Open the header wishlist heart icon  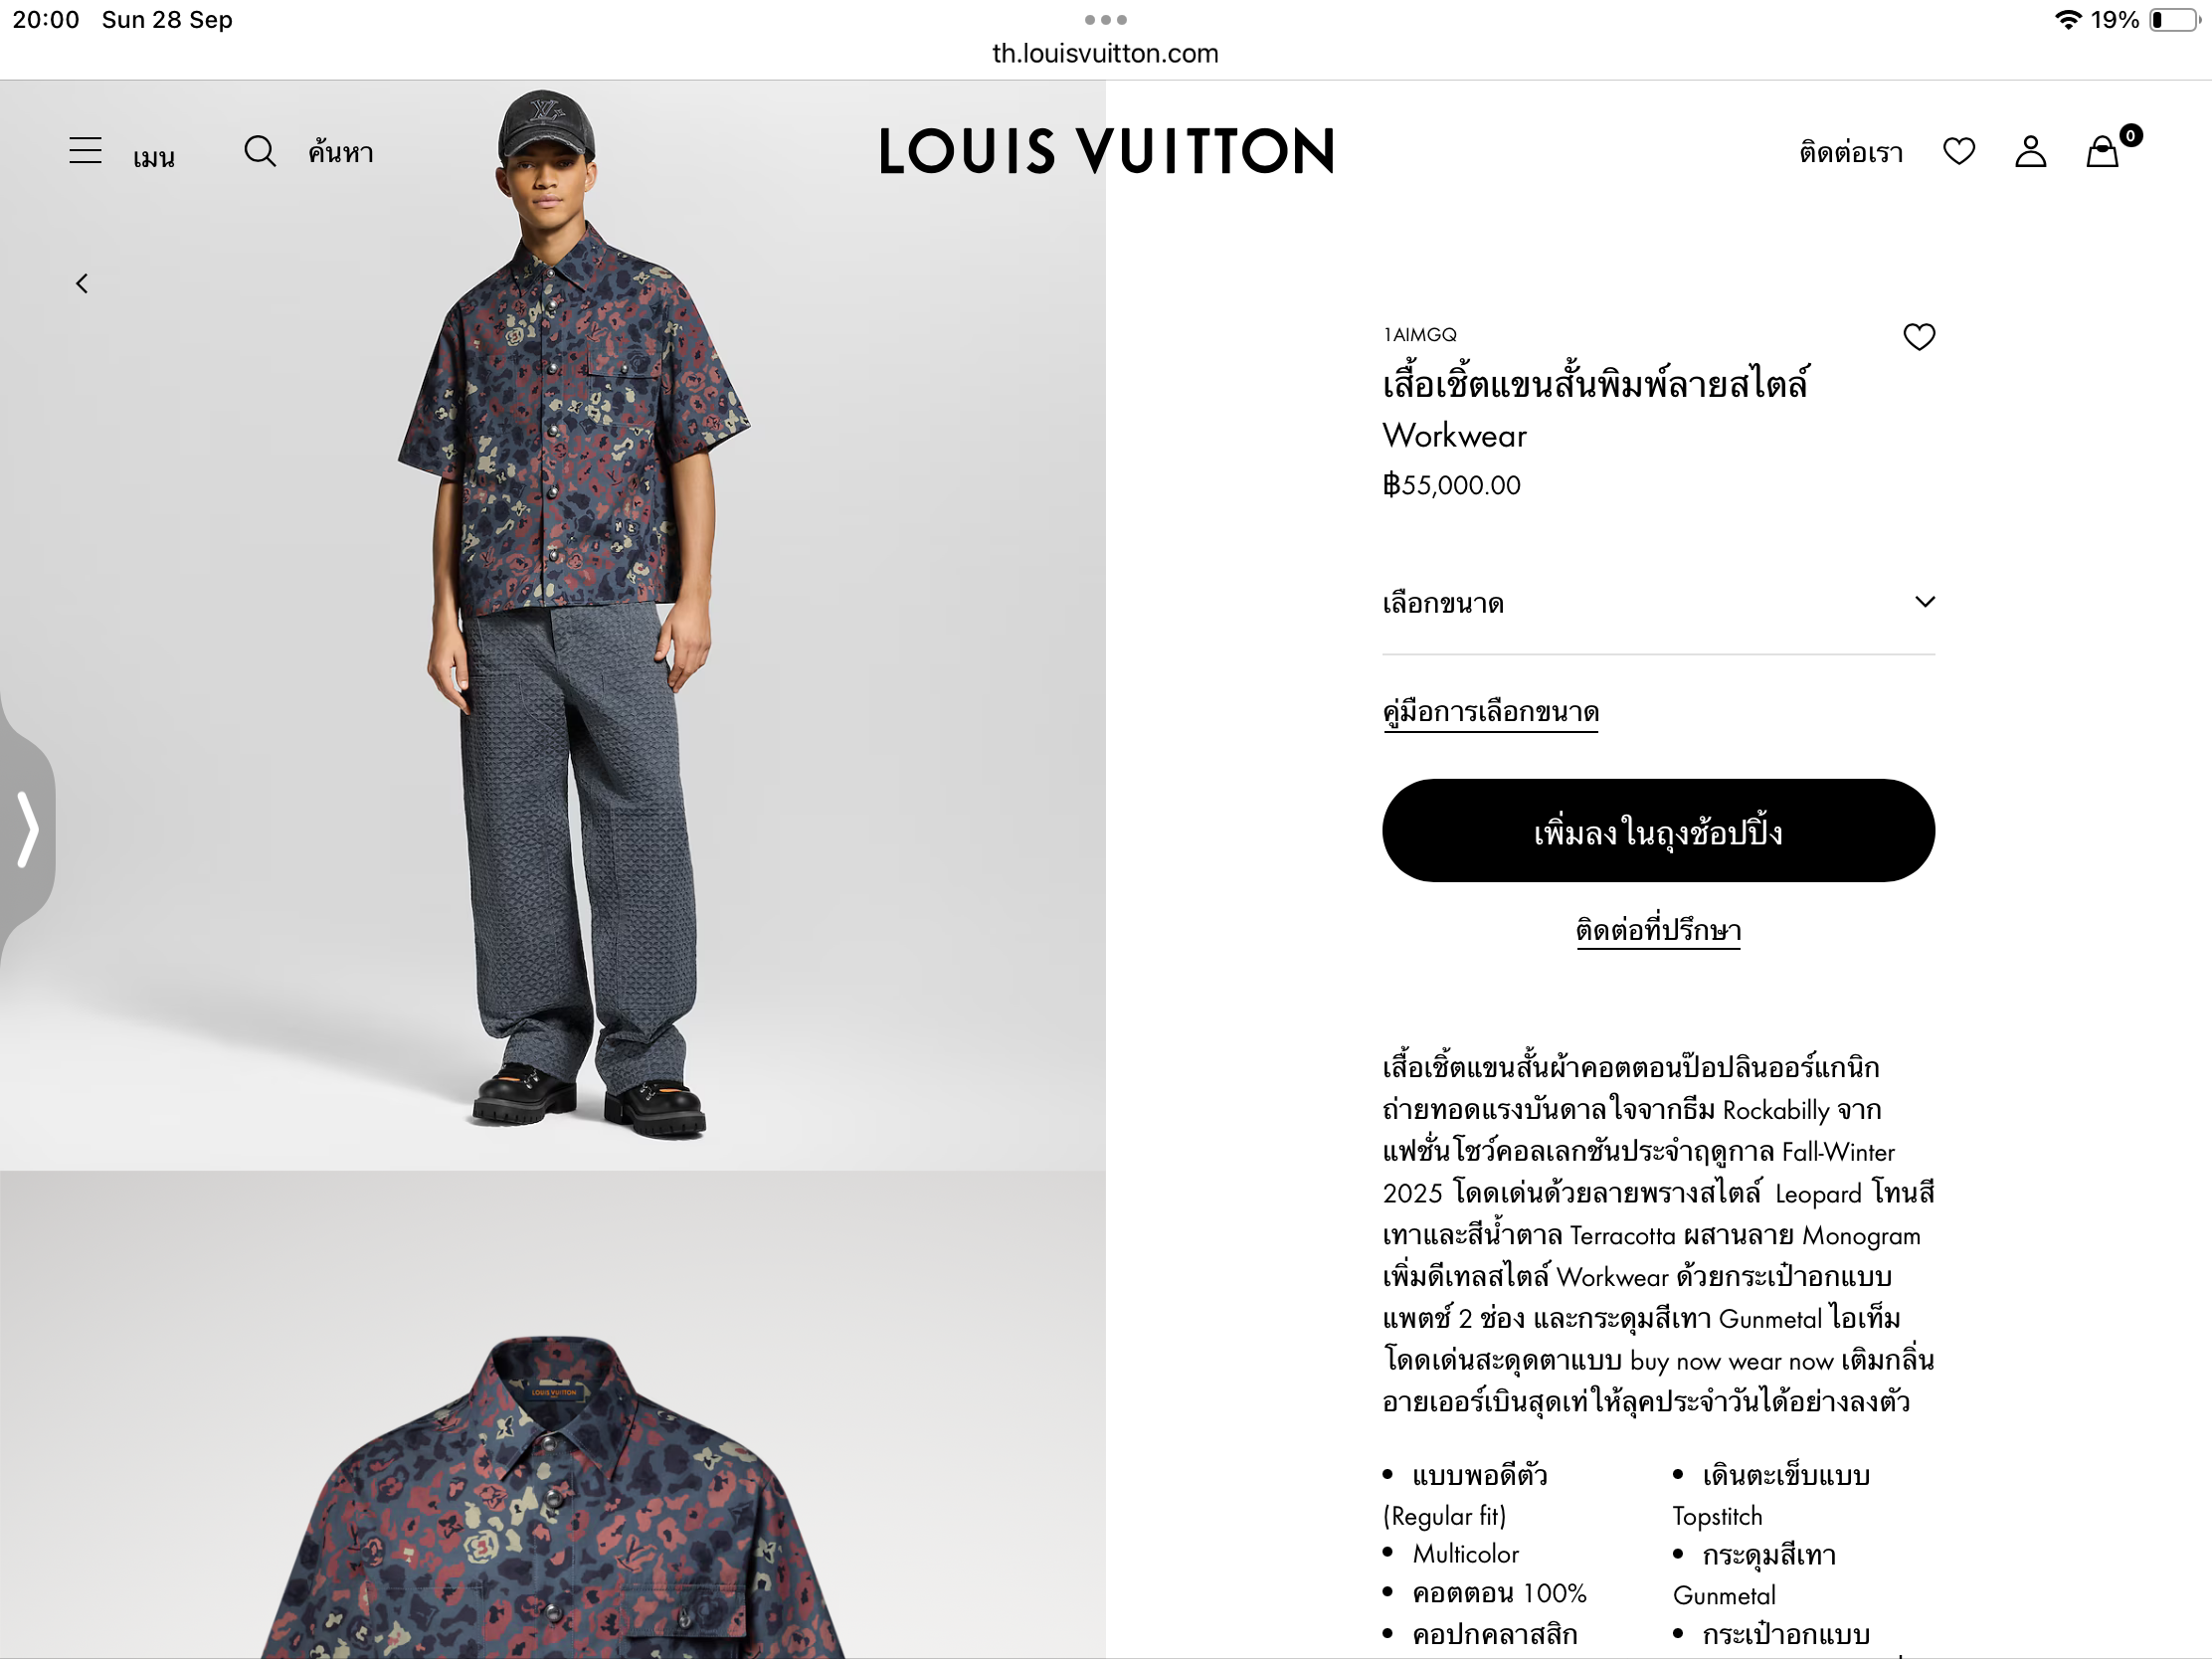point(1958,152)
